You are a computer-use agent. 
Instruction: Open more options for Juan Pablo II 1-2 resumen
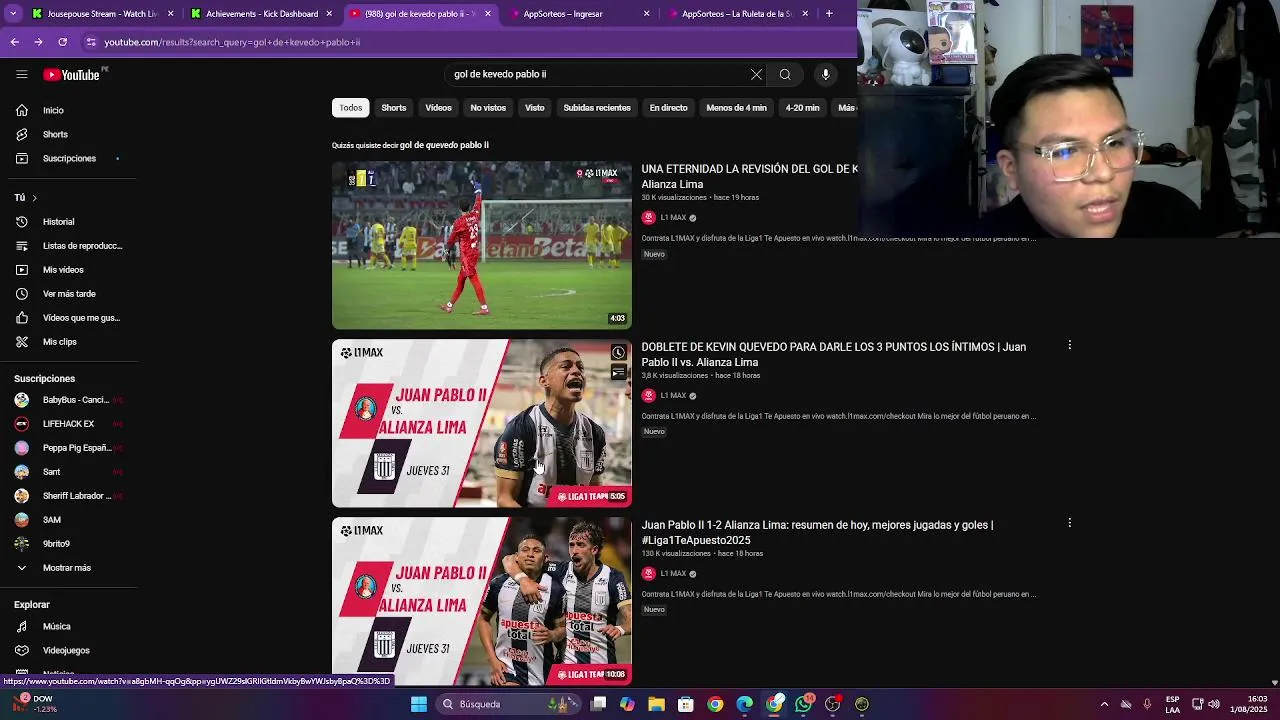[1069, 523]
